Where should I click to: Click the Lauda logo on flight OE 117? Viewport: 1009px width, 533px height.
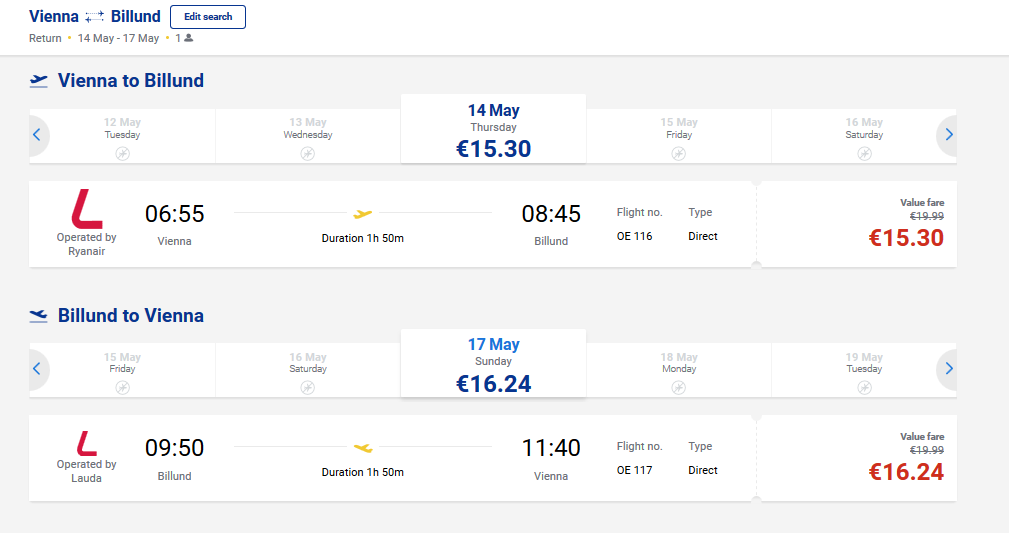tap(86, 444)
